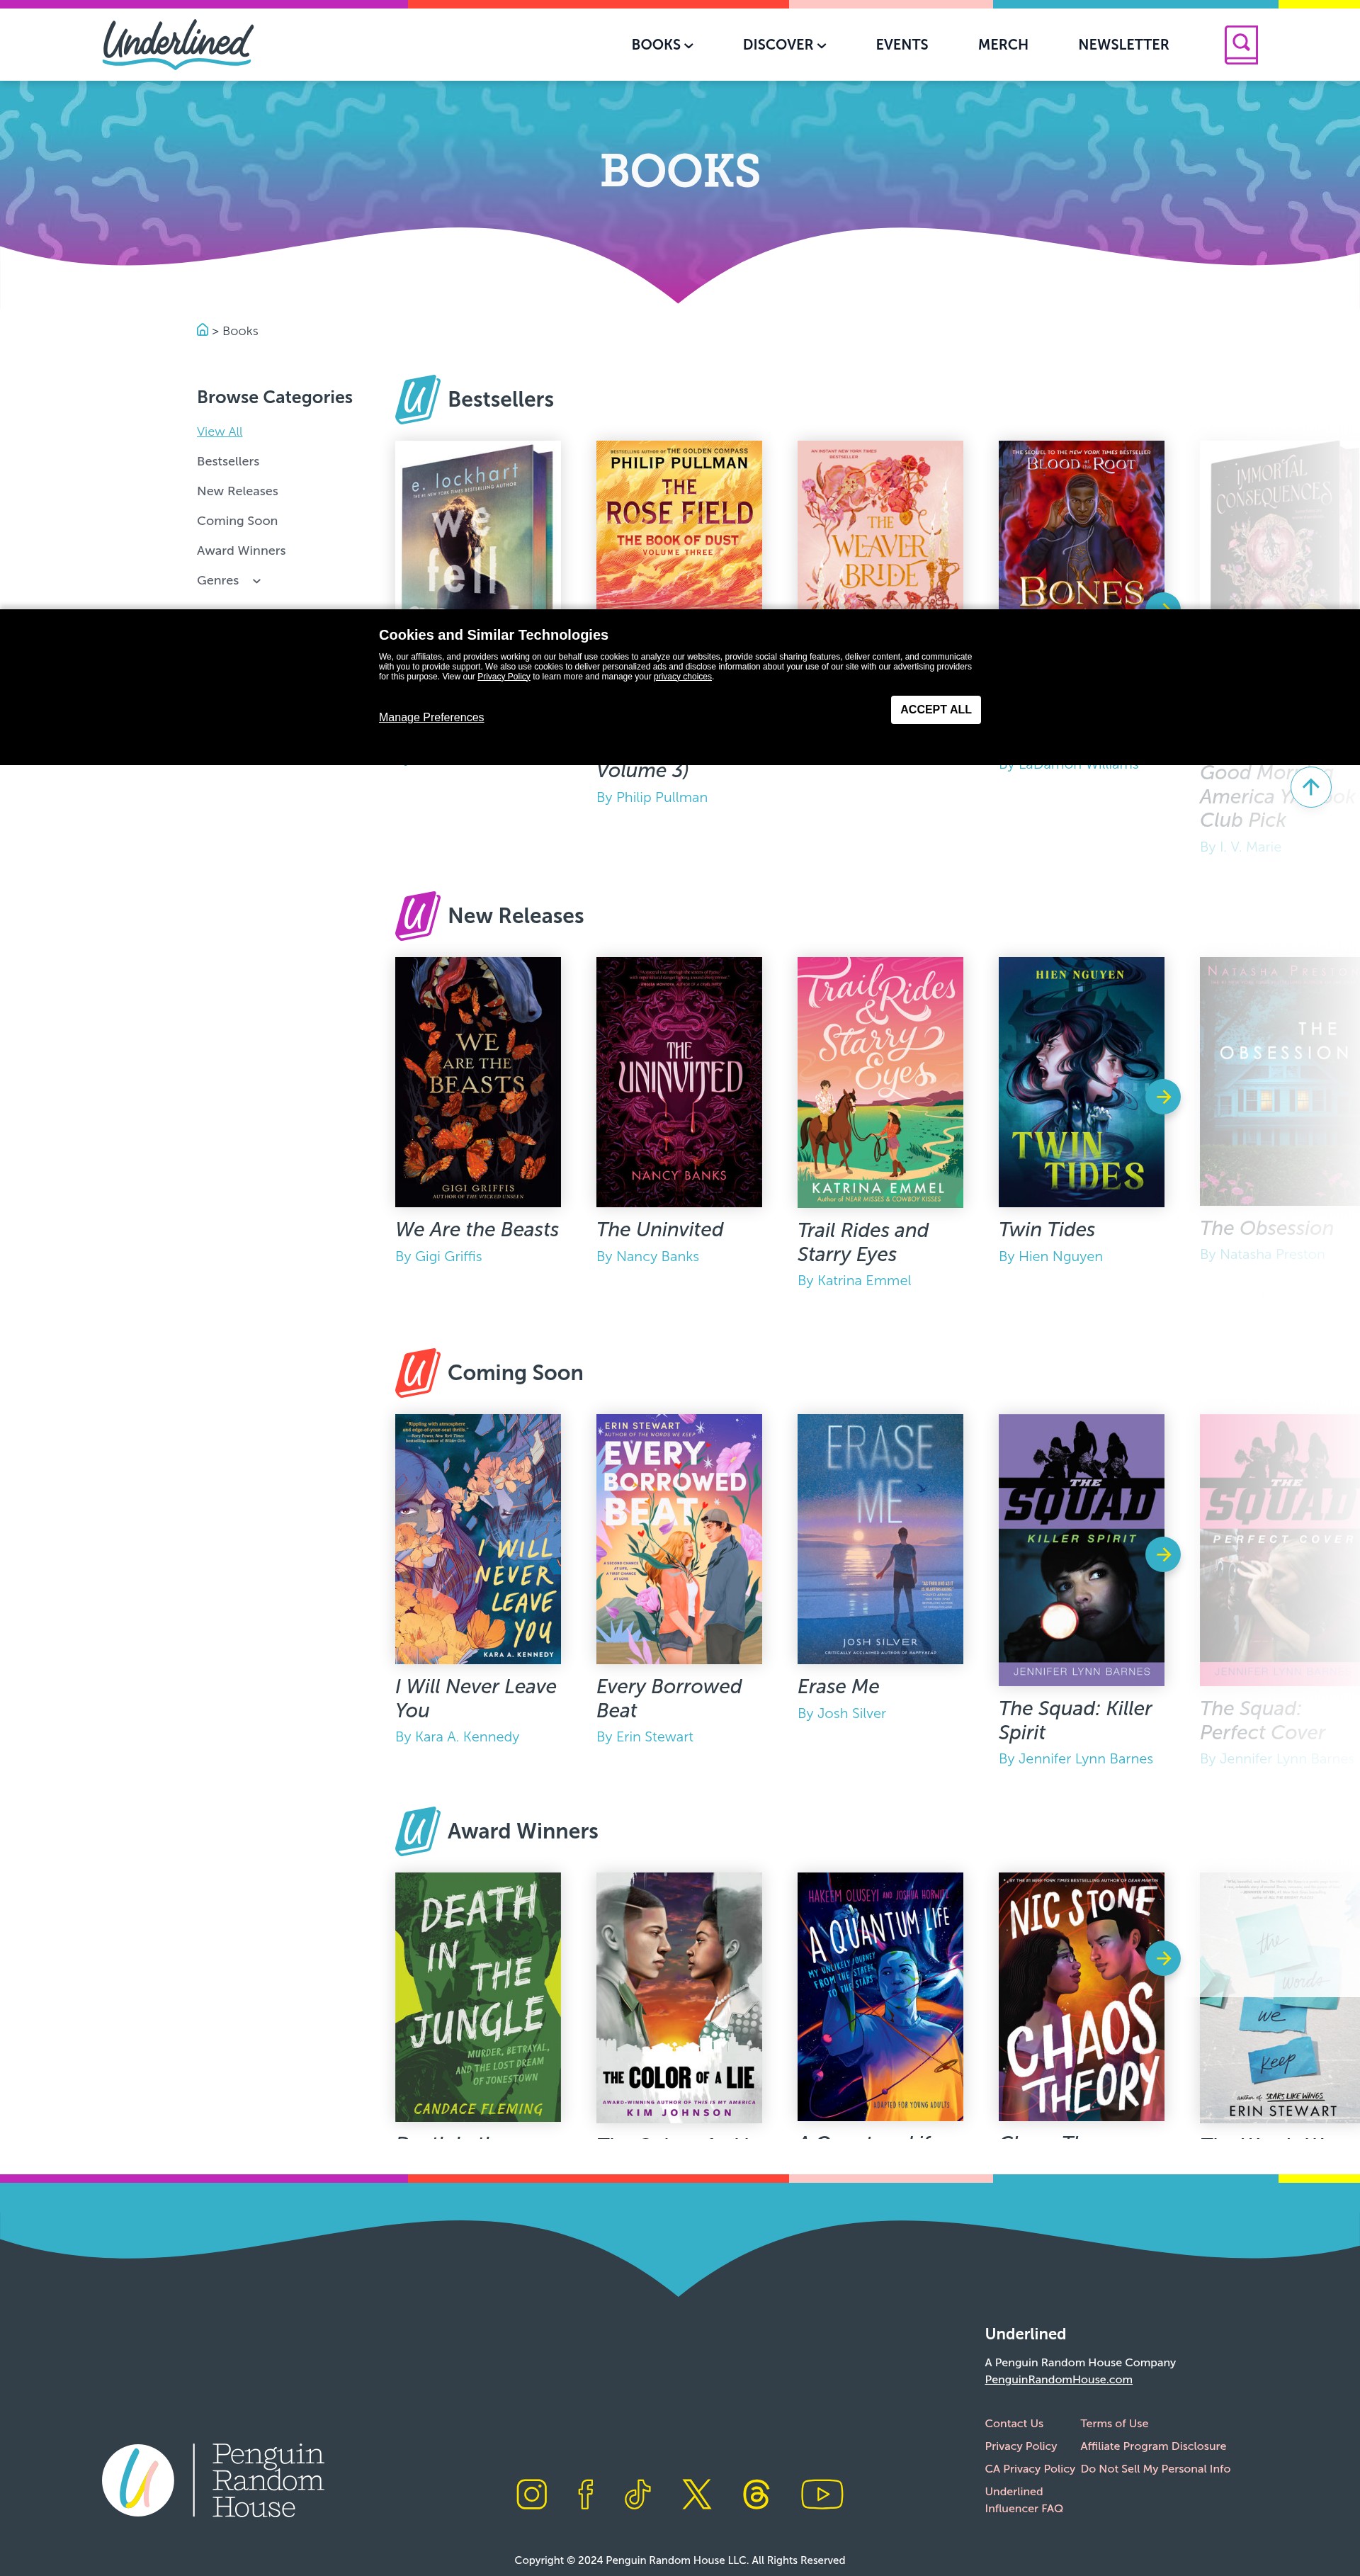
Task: Open CA Privacy Policy footer link
Action: pyautogui.click(x=1029, y=2469)
